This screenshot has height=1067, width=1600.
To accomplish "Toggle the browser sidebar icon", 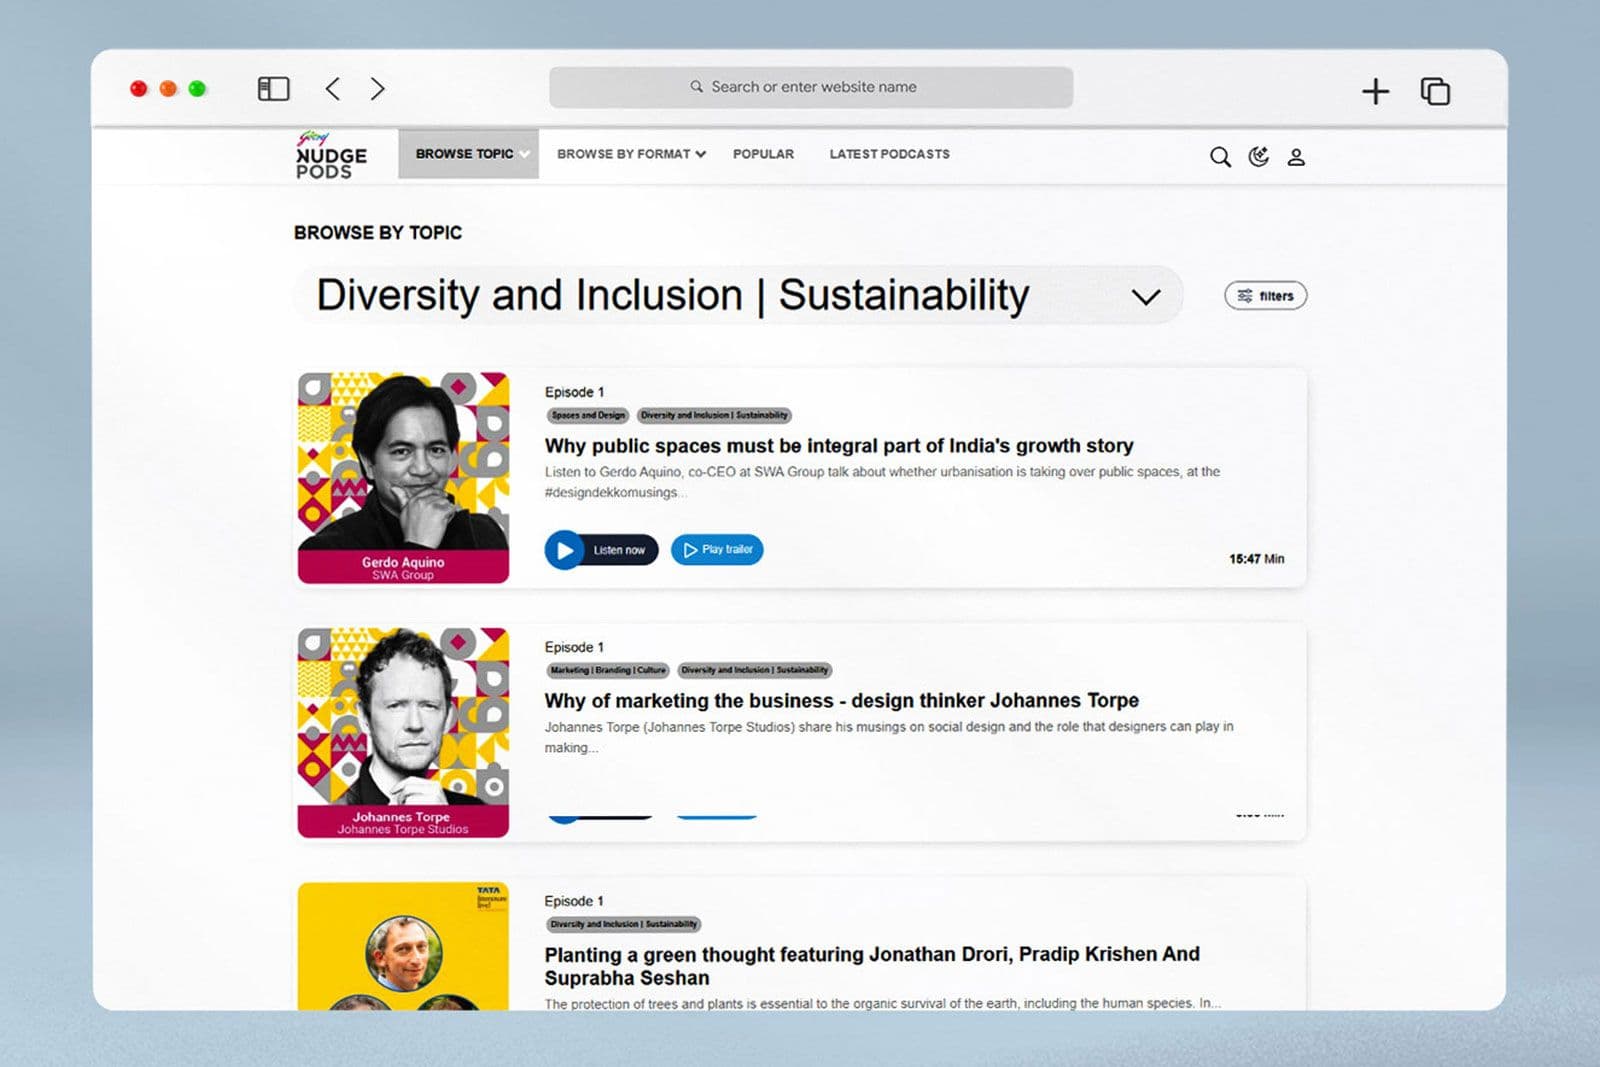I will (x=273, y=89).
